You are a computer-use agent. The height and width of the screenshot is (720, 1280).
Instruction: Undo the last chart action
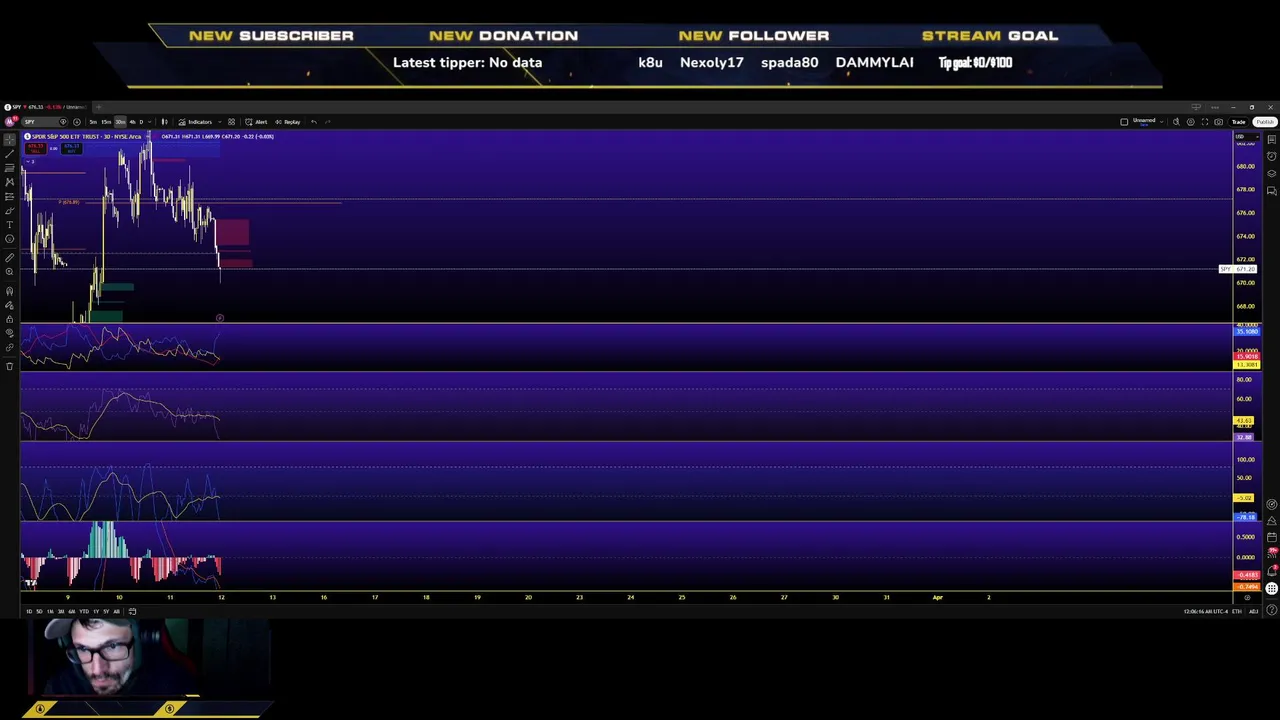coord(314,122)
